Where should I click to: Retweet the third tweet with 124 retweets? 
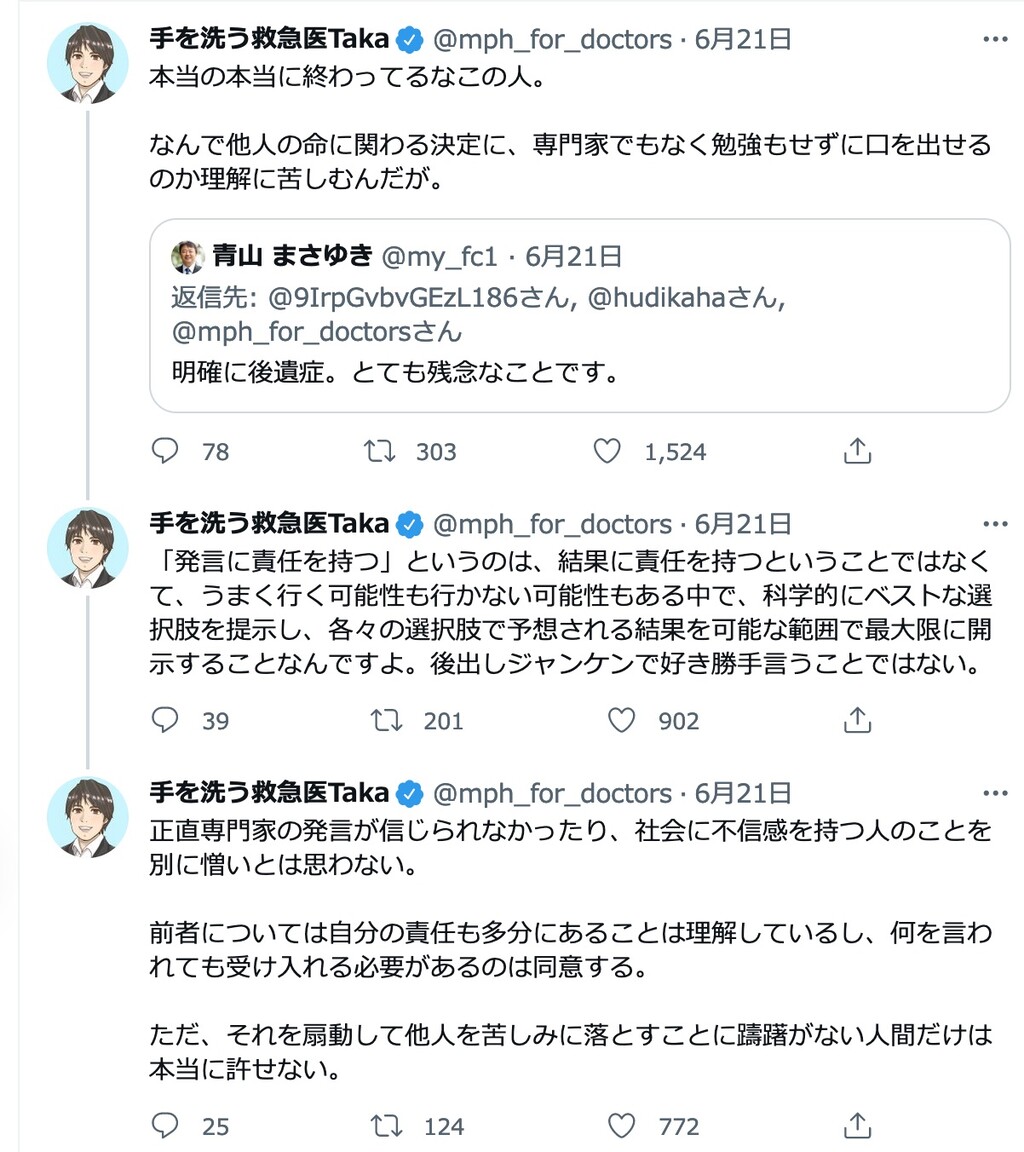pos(381,1126)
